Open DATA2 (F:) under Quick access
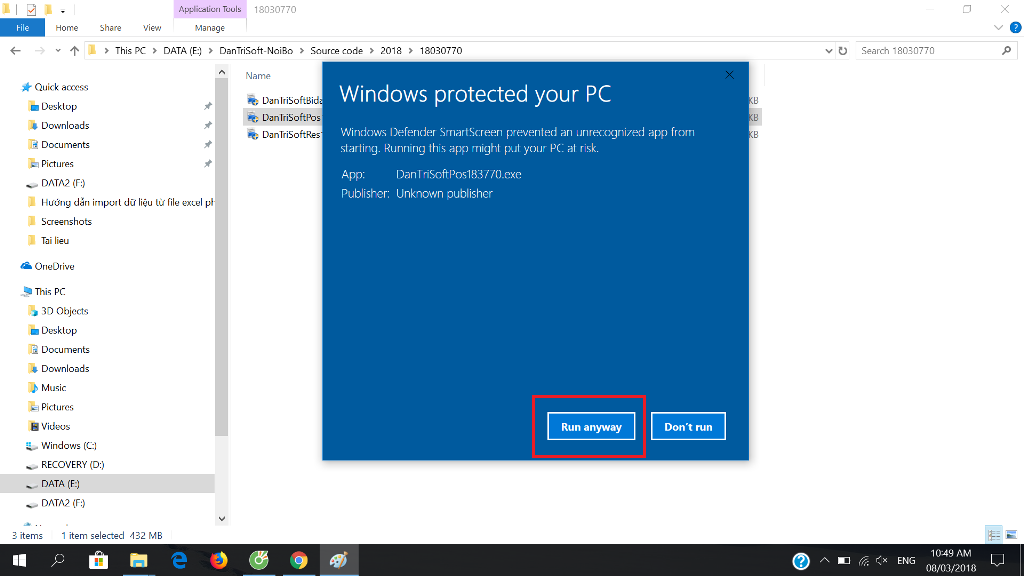This screenshot has width=1024, height=576. tap(63, 183)
